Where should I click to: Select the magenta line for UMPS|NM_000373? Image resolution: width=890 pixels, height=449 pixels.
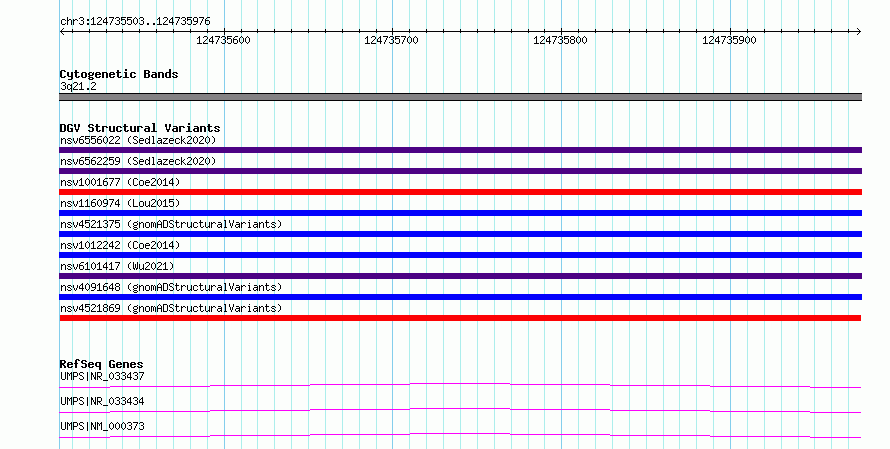tap(460, 435)
